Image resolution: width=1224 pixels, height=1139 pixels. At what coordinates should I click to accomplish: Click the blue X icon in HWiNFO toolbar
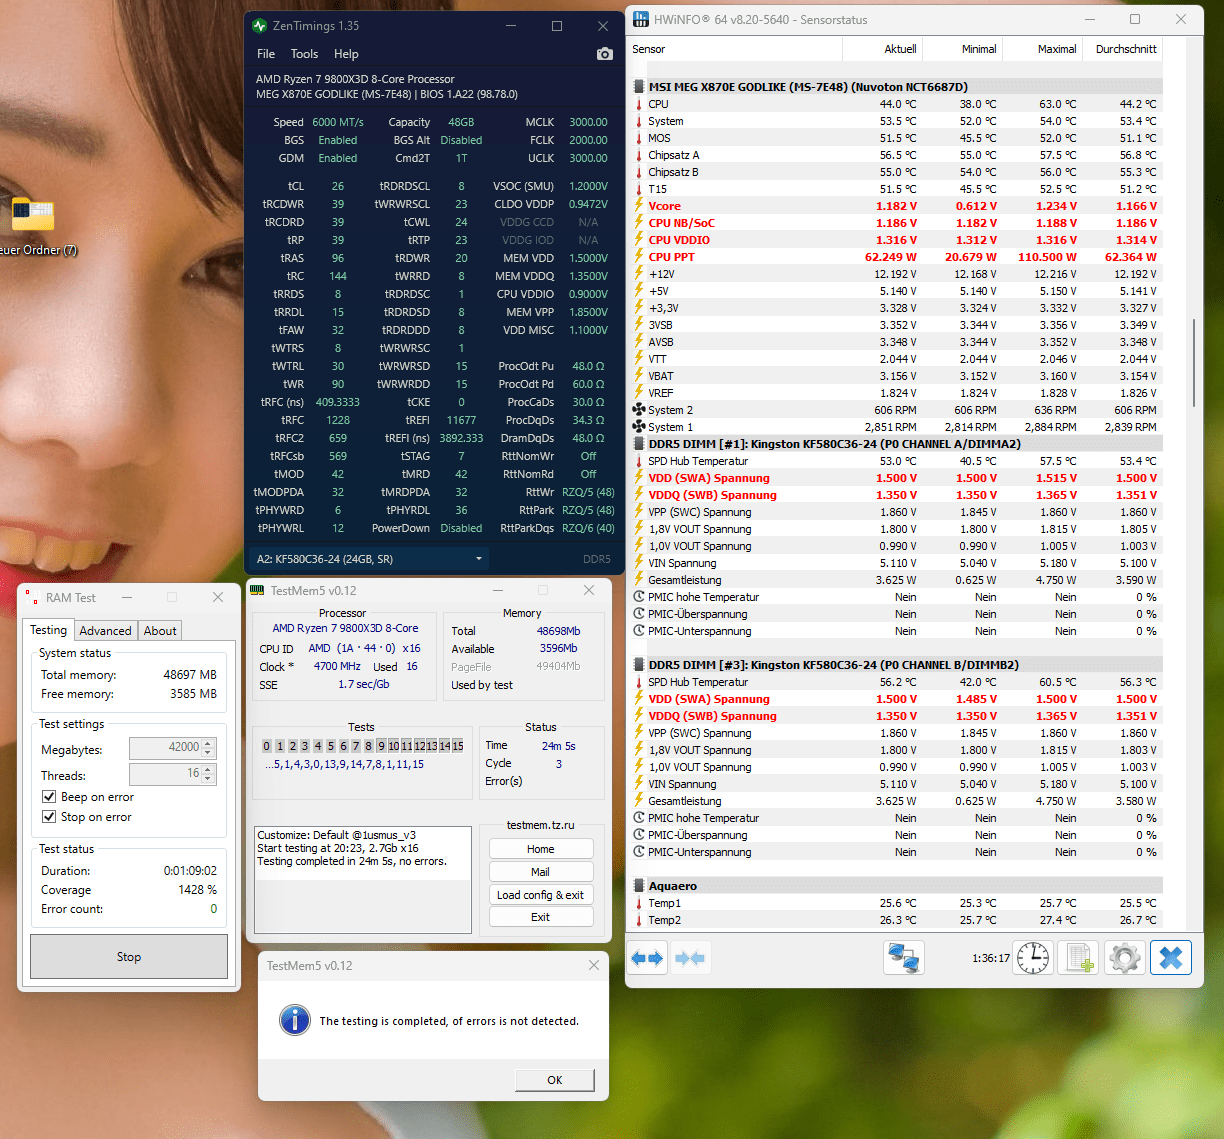tap(1171, 958)
